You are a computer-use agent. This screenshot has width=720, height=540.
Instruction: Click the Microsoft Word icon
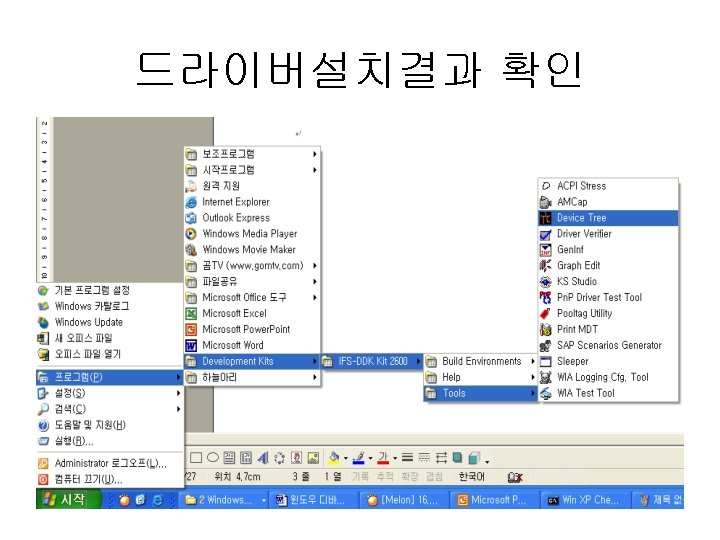coord(191,345)
